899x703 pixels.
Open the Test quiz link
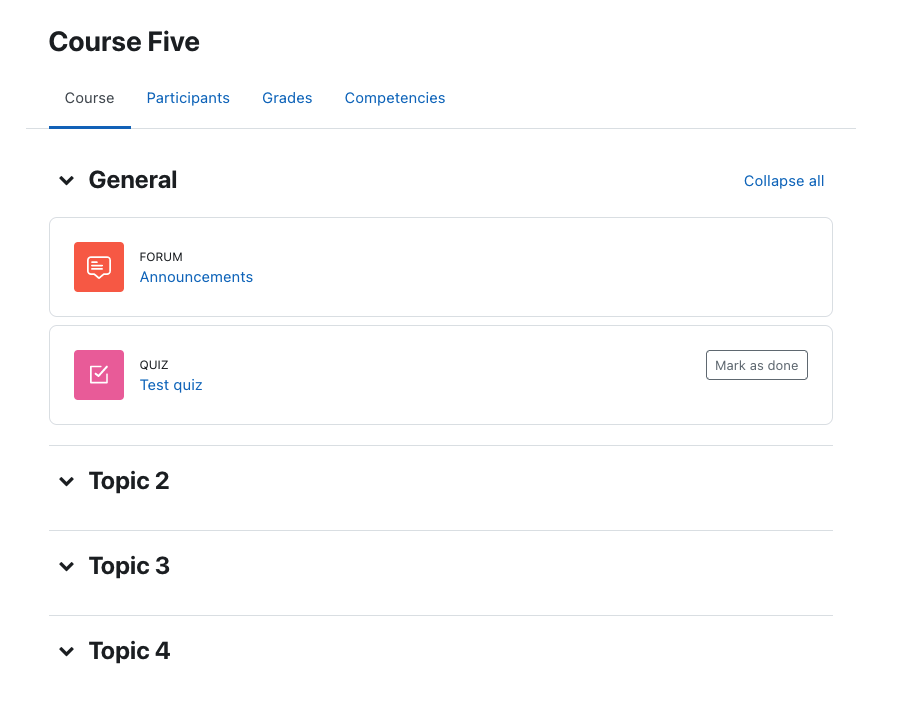click(x=171, y=385)
